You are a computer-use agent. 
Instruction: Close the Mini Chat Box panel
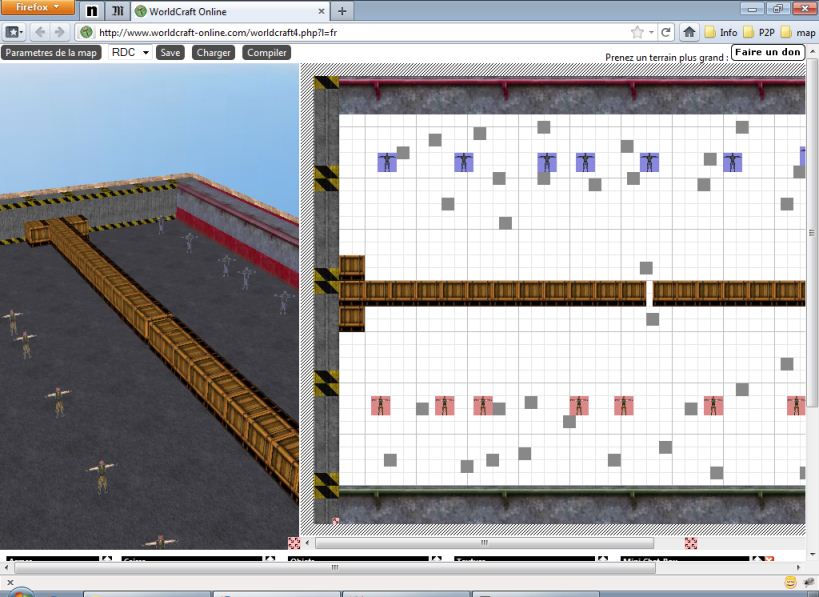769,559
